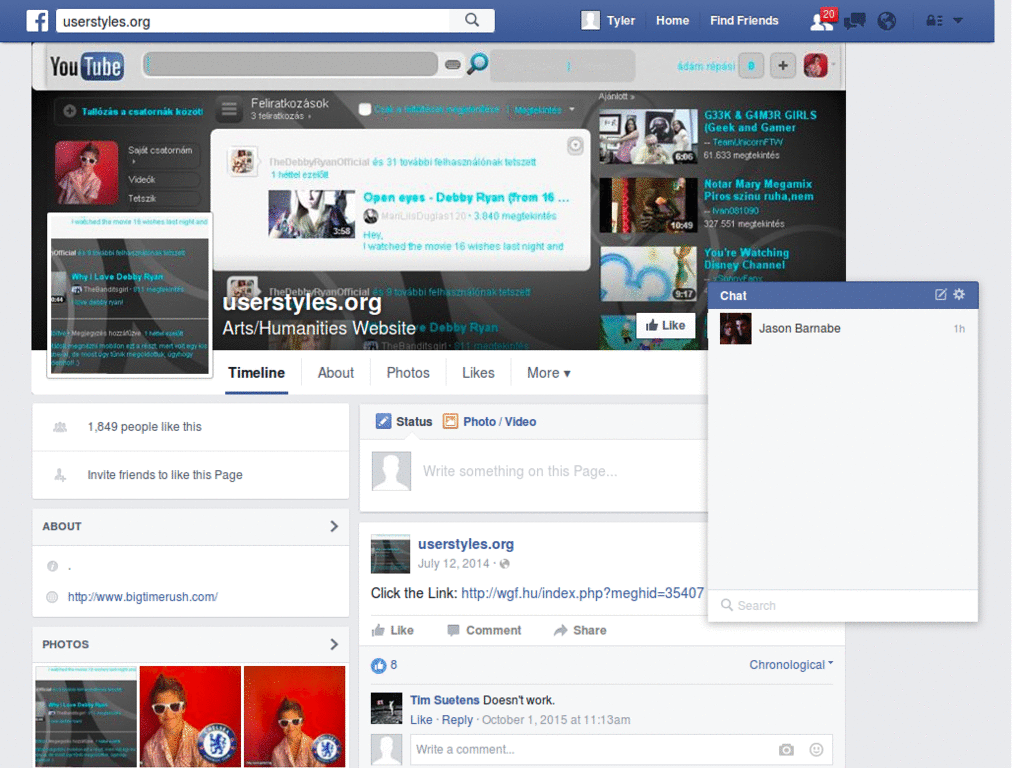Screen dimensions: 1024x768
Task: Open the notifications globe icon
Action: click(887, 21)
